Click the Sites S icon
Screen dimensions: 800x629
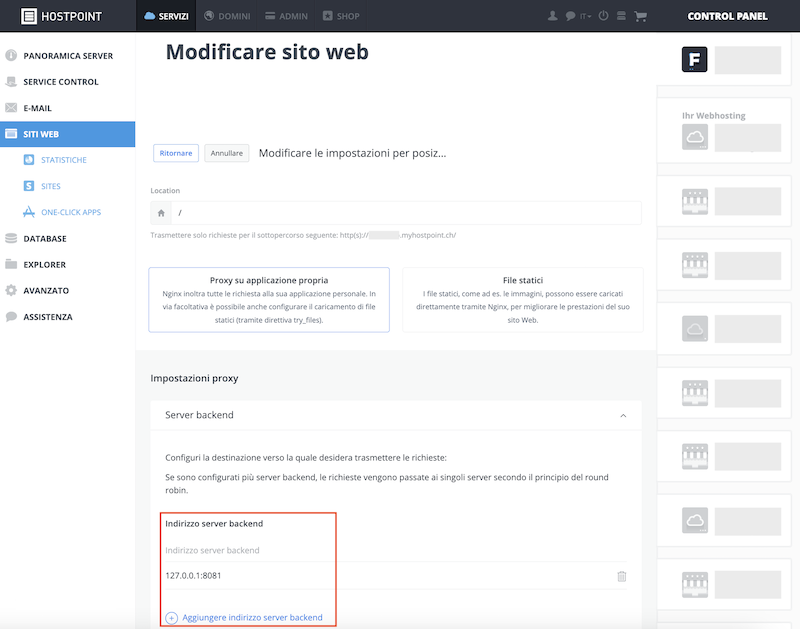coord(29,186)
